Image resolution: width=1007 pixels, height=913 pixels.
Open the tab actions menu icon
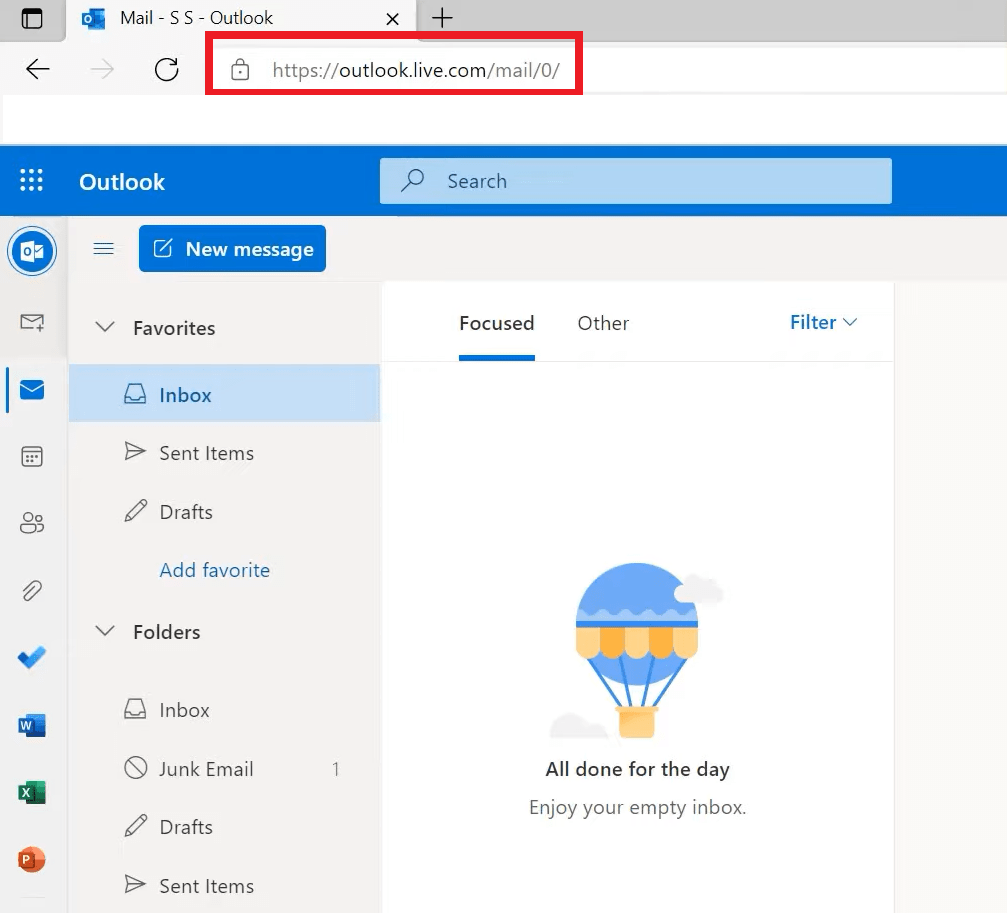pyautogui.click(x=31, y=18)
